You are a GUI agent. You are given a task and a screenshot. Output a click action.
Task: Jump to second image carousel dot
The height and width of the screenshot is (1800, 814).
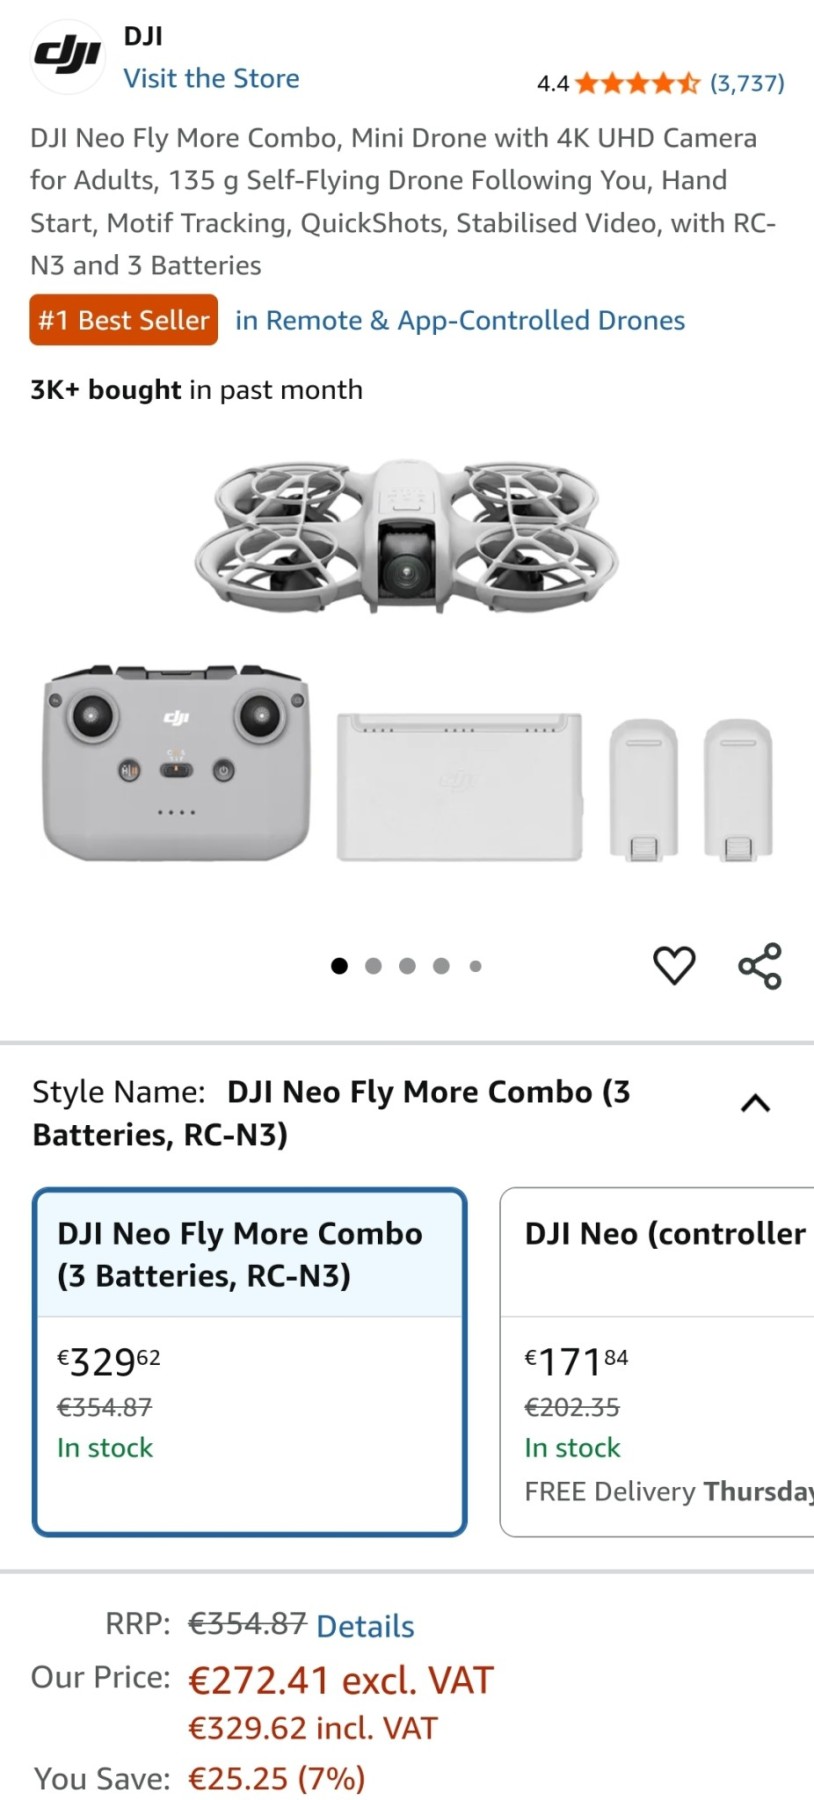coord(373,966)
